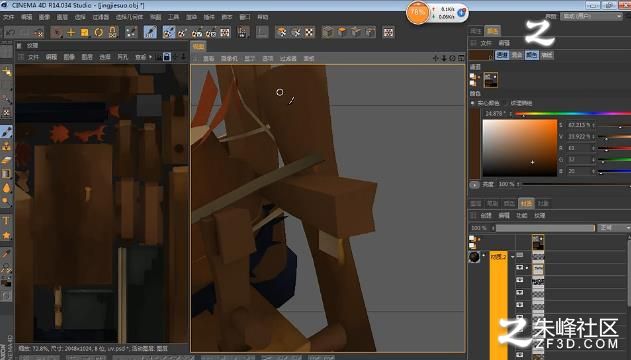Image resolution: width=631 pixels, height=360 pixels.
Task: Select the Clone Stamp tool below the brush
Action: (6, 146)
